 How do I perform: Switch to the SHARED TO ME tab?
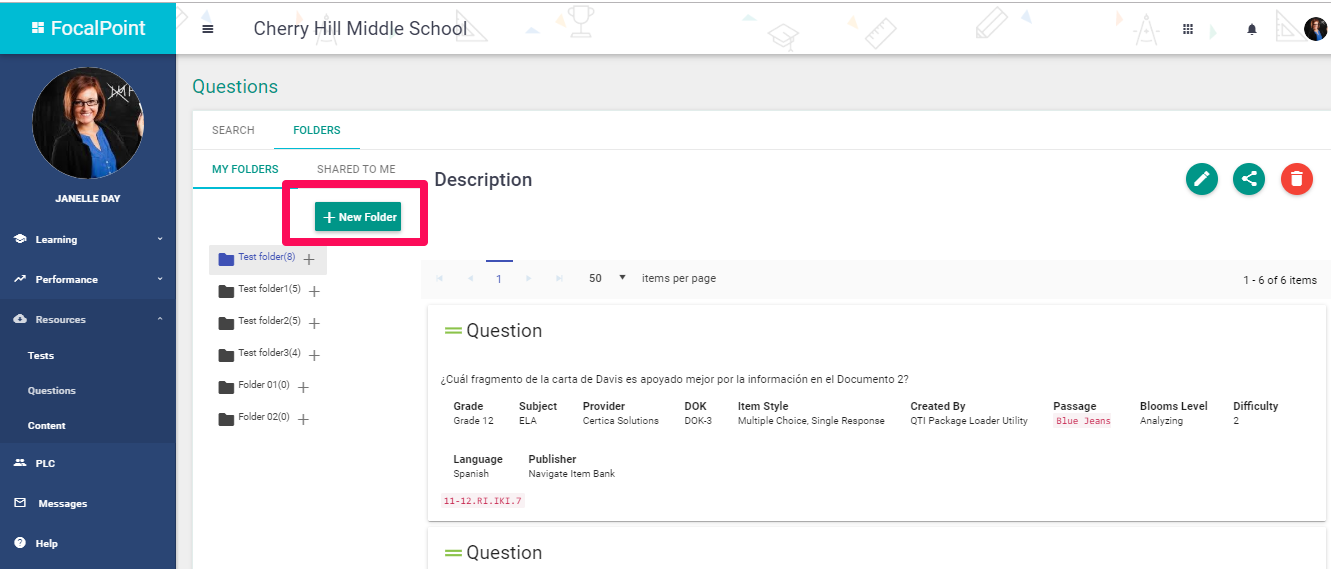pyautogui.click(x=356, y=169)
